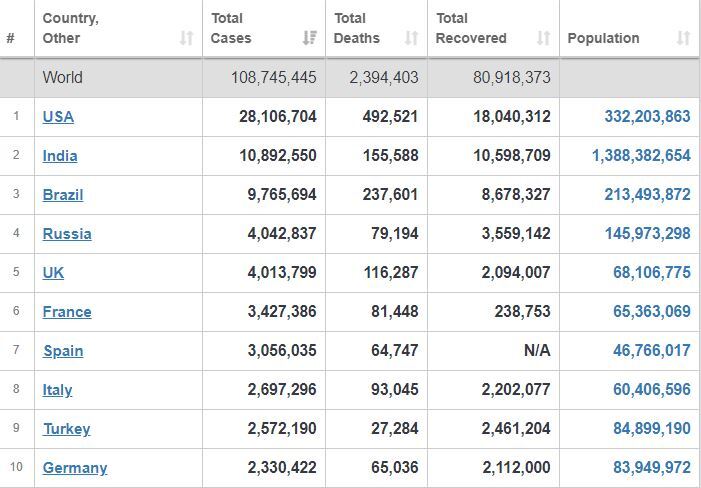The height and width of the screenshot is (488, 701).
Task: Open the Russia country link
Action: pyautogui.click(x=67, y=234)
